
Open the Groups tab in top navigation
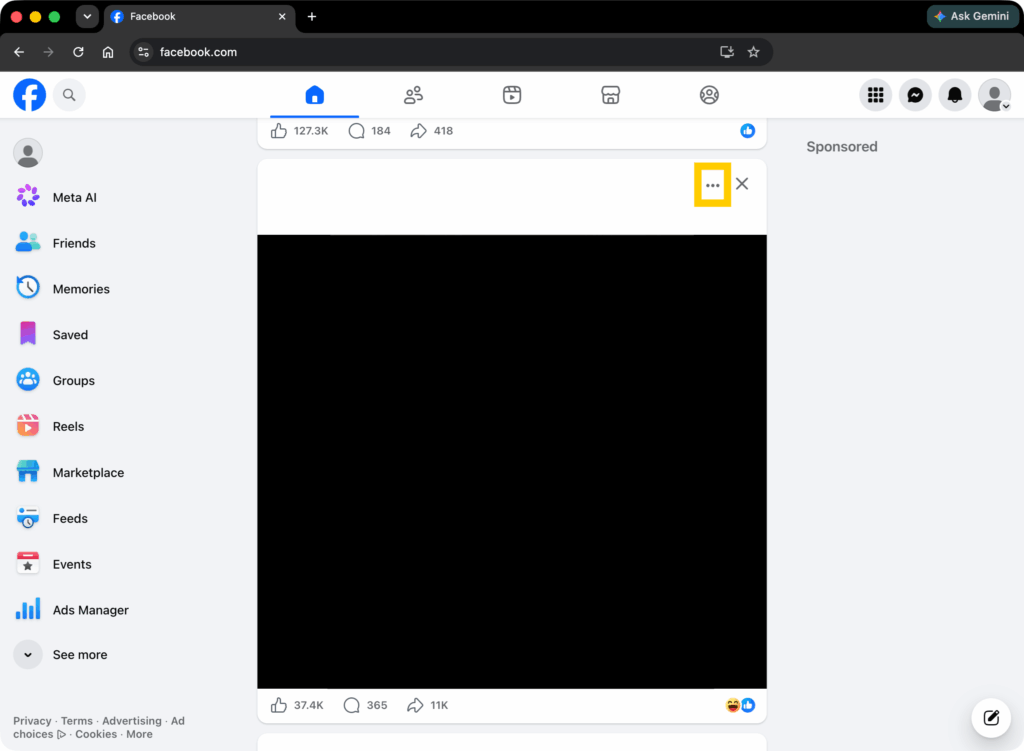tap(709, 95)
